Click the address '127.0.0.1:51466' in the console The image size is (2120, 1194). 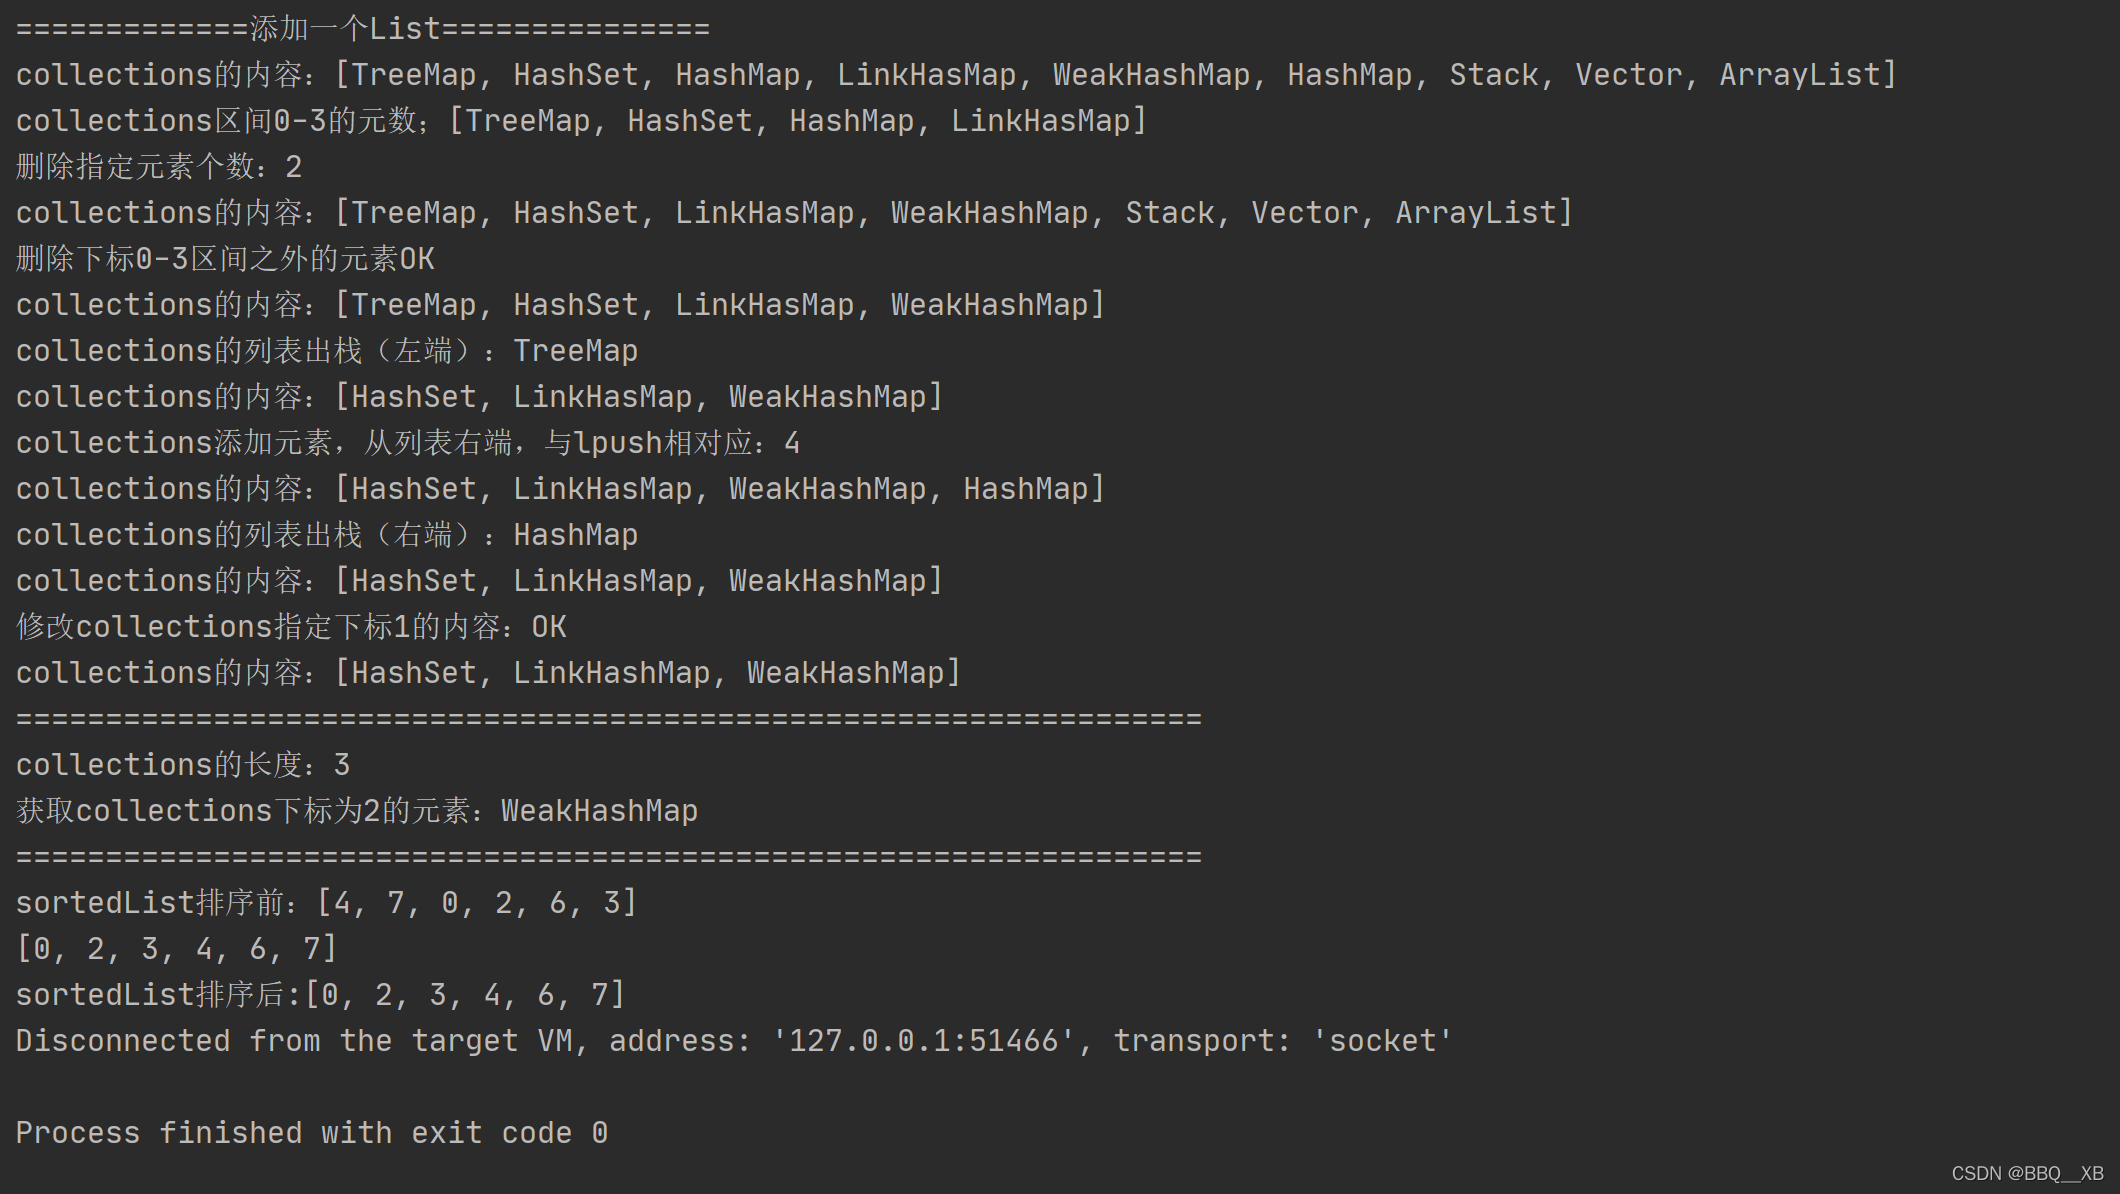923,1041
